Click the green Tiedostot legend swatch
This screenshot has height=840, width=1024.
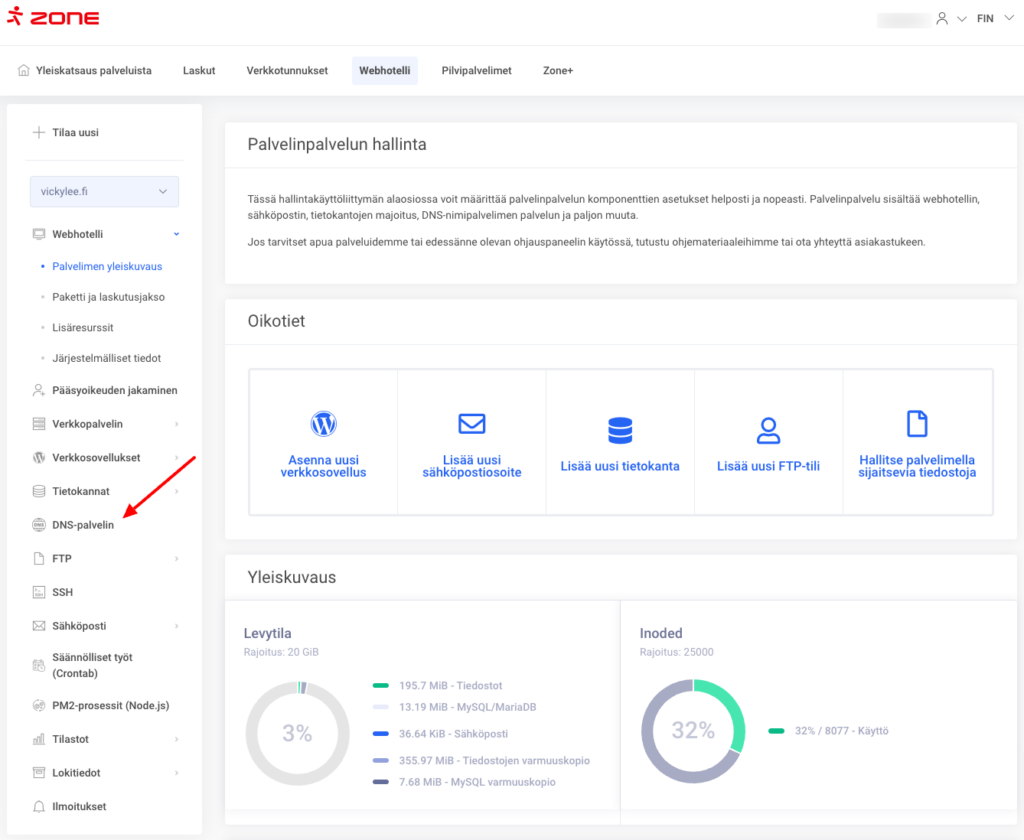(x=380, y=685)
